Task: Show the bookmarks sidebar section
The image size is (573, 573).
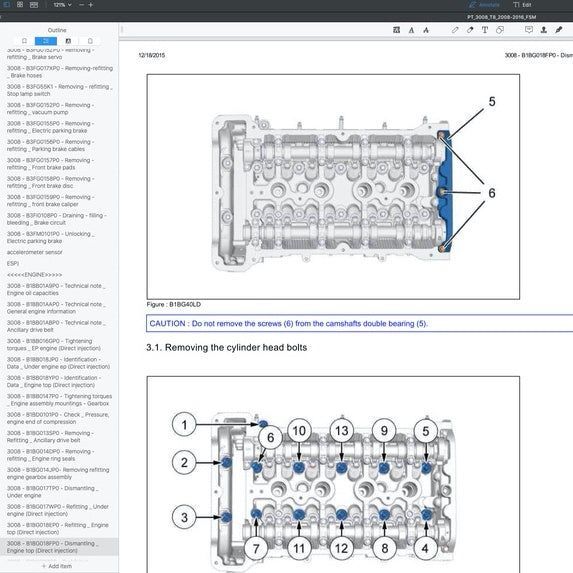Action: pos(24,41)
